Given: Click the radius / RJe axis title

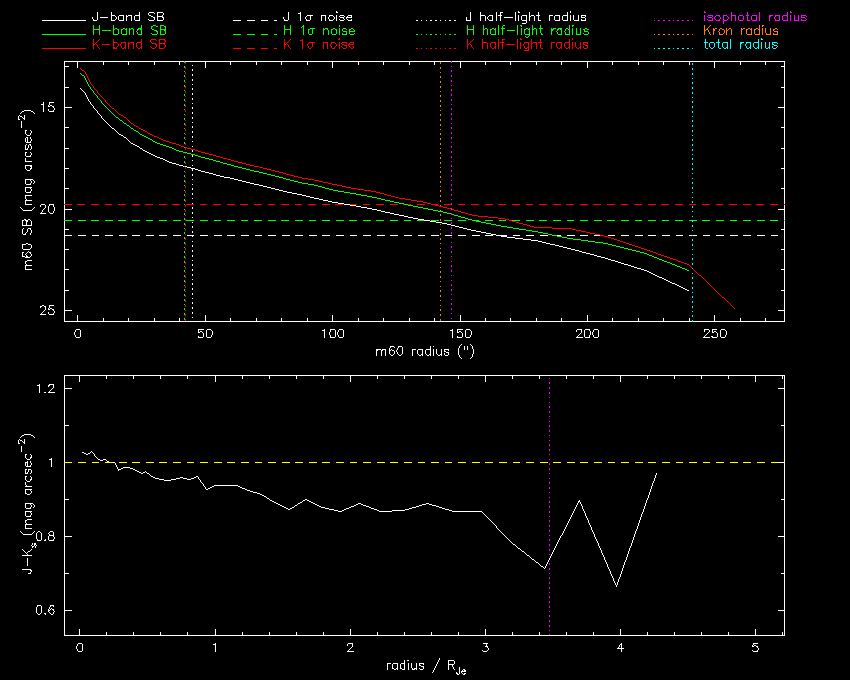Looking at the screenshot, I should tap(424, 665).
